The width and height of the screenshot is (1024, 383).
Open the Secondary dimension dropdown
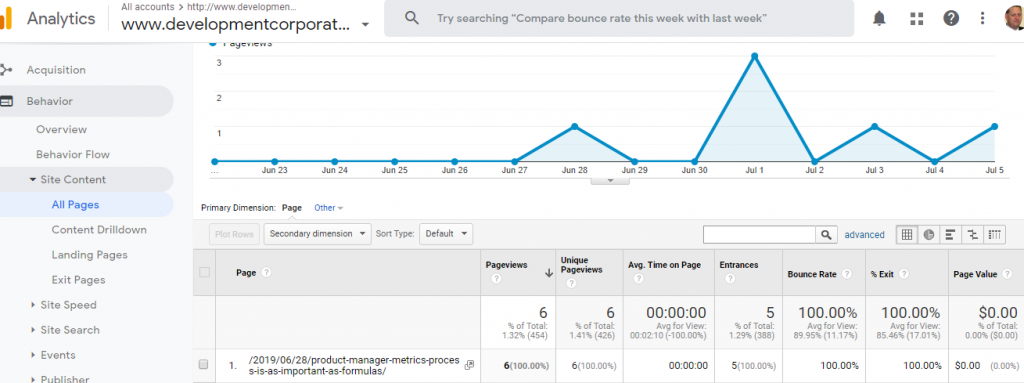click(317, 234)
